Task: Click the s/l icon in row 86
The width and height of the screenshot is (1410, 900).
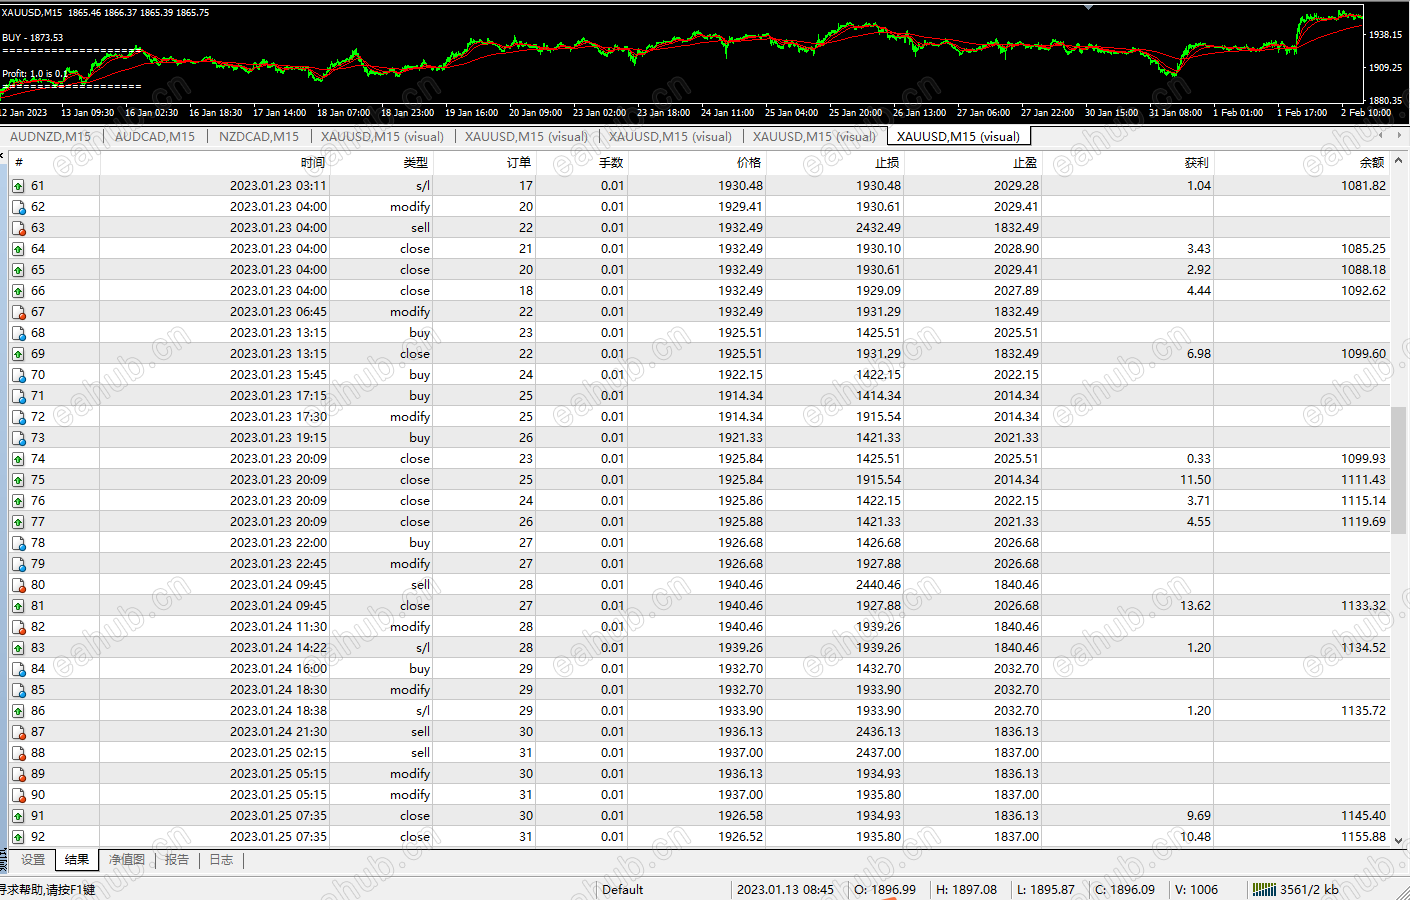Action: pyautogui.click(x=18, y=711)
